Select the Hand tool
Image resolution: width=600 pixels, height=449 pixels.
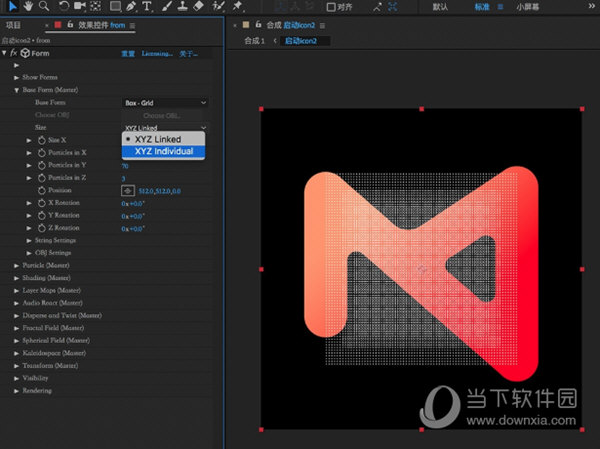(x=28, y=6)
